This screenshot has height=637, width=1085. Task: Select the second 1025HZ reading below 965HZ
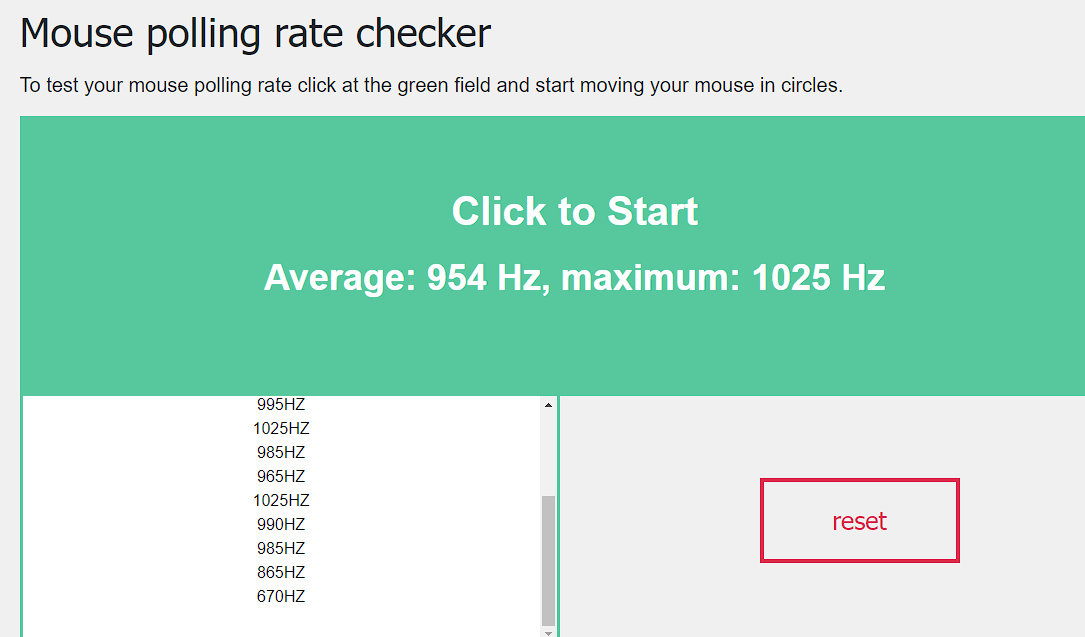coord(281,500)
